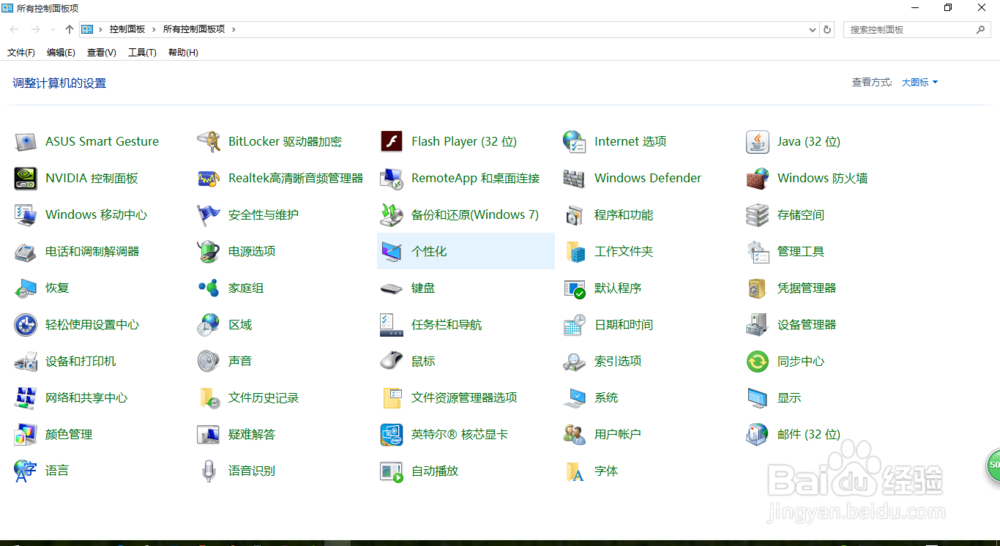Viewport: 1000px width, 546px height.
Task: Open the 自动播放 icon
Action: click(391, 471)
